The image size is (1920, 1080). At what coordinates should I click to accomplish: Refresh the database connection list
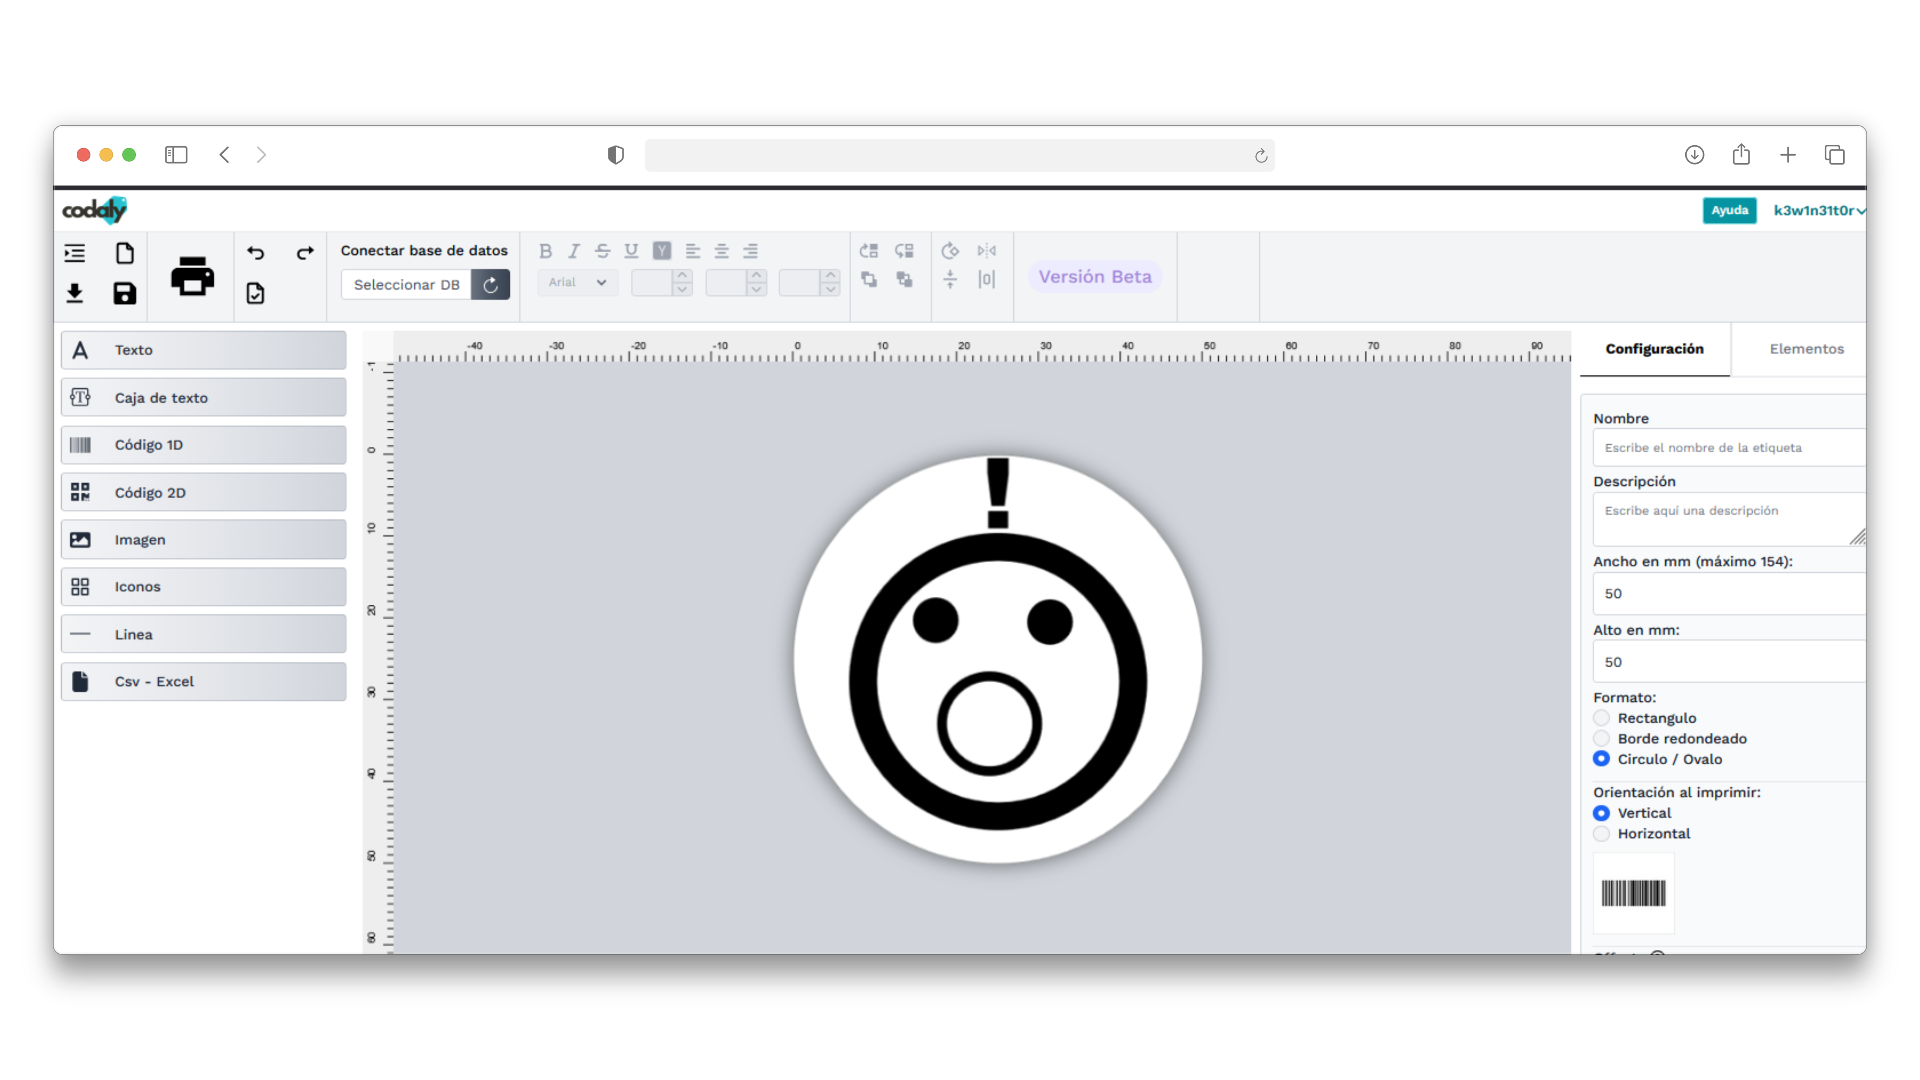[490, 285]
